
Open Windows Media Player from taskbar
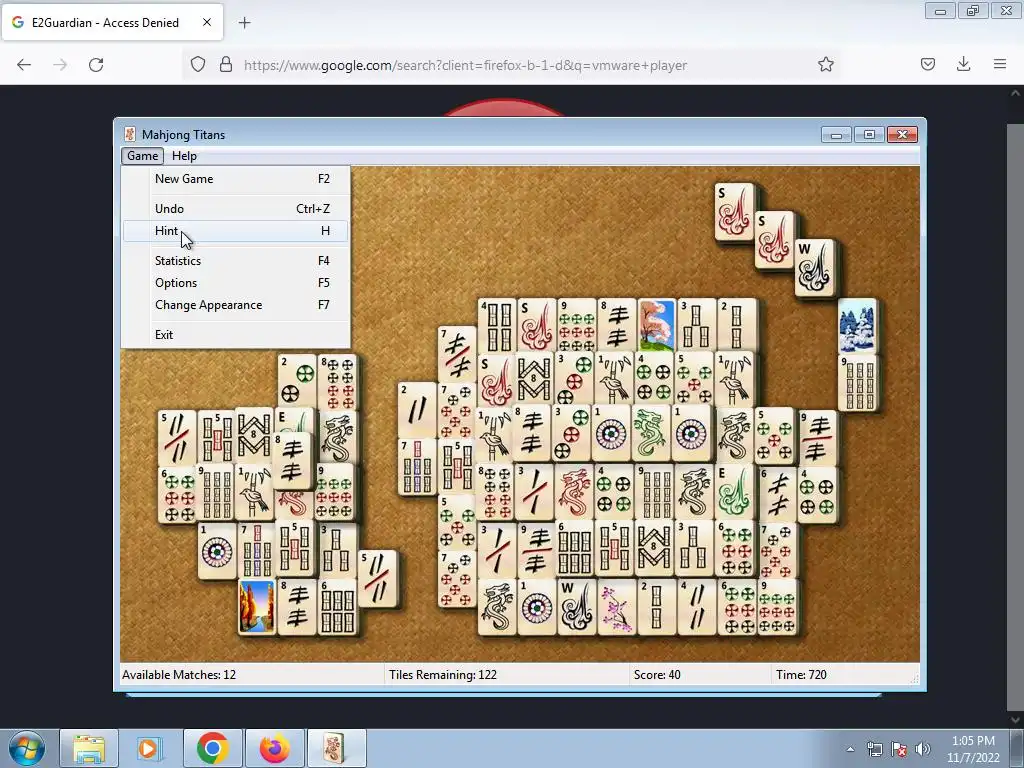(150, 748)
